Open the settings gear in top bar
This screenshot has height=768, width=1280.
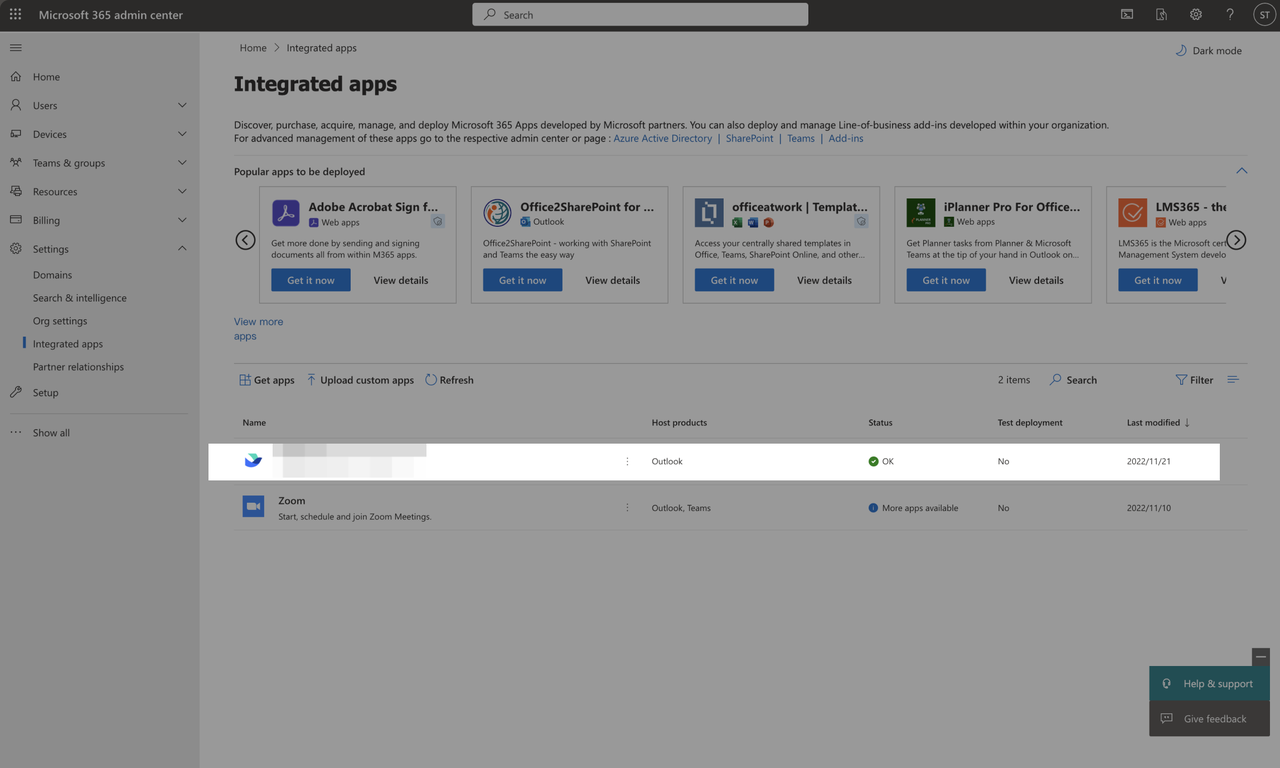[x=1196, y=15]
